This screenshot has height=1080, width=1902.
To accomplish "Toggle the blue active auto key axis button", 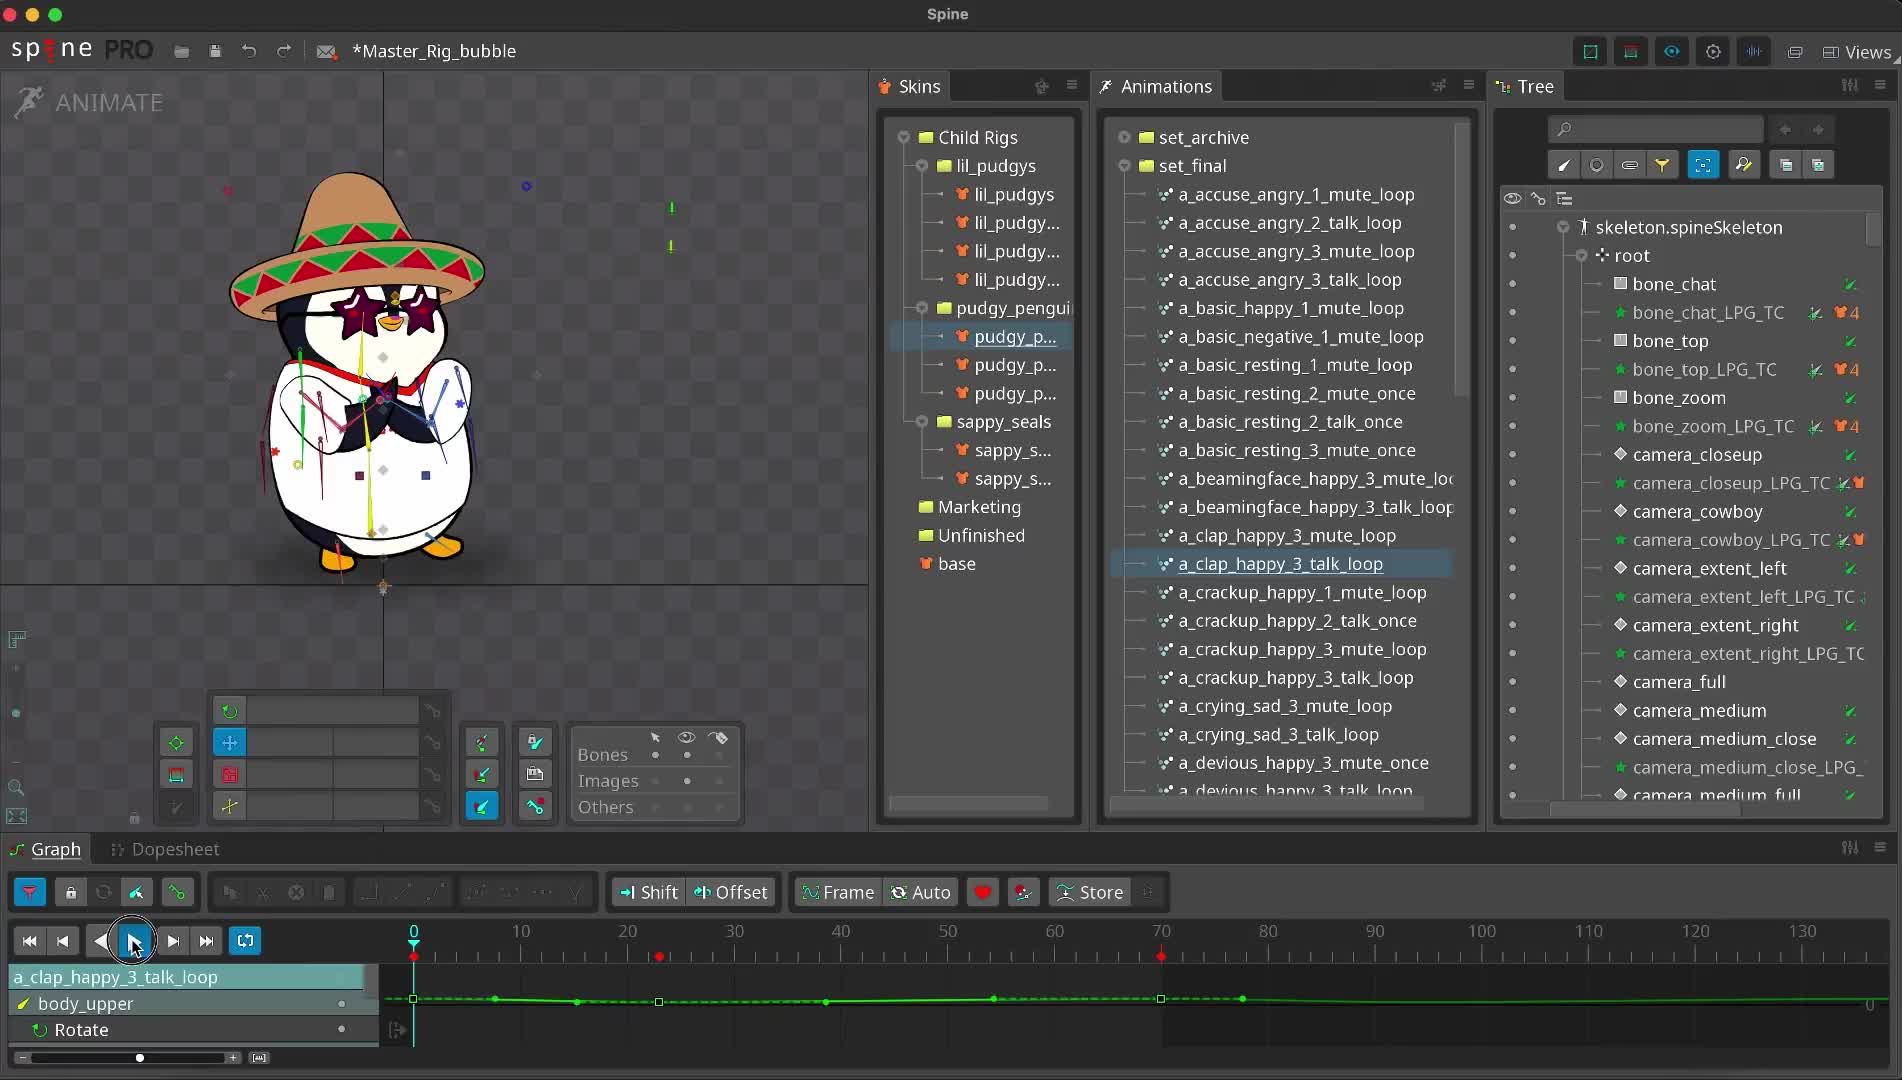I will [x=482, y=806].
